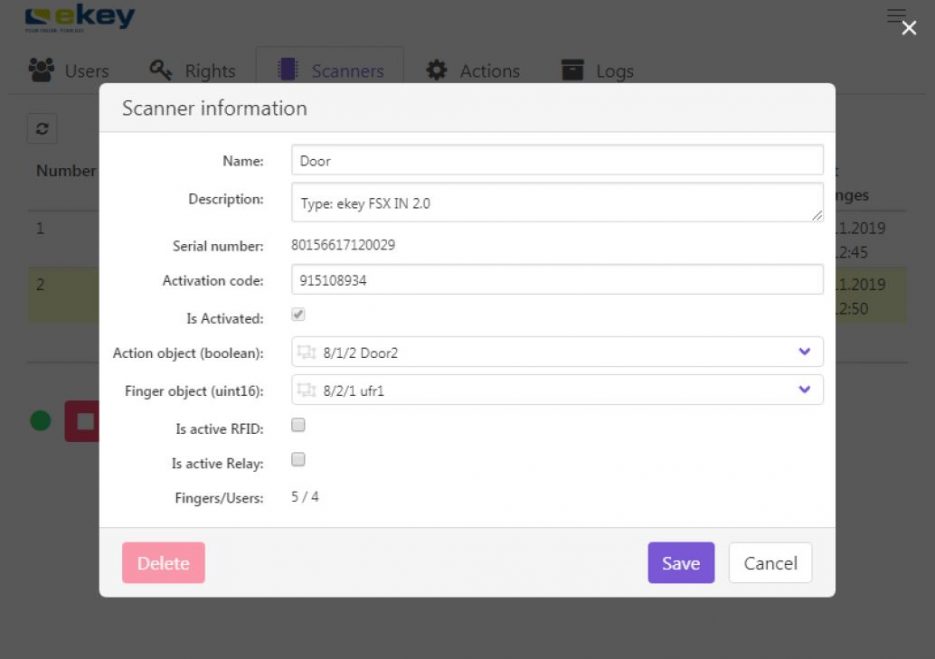The height and width of the screenshot is (659, 935).
Task: Expand Action object dropdown chevron
Action: [x=804, y=352]
